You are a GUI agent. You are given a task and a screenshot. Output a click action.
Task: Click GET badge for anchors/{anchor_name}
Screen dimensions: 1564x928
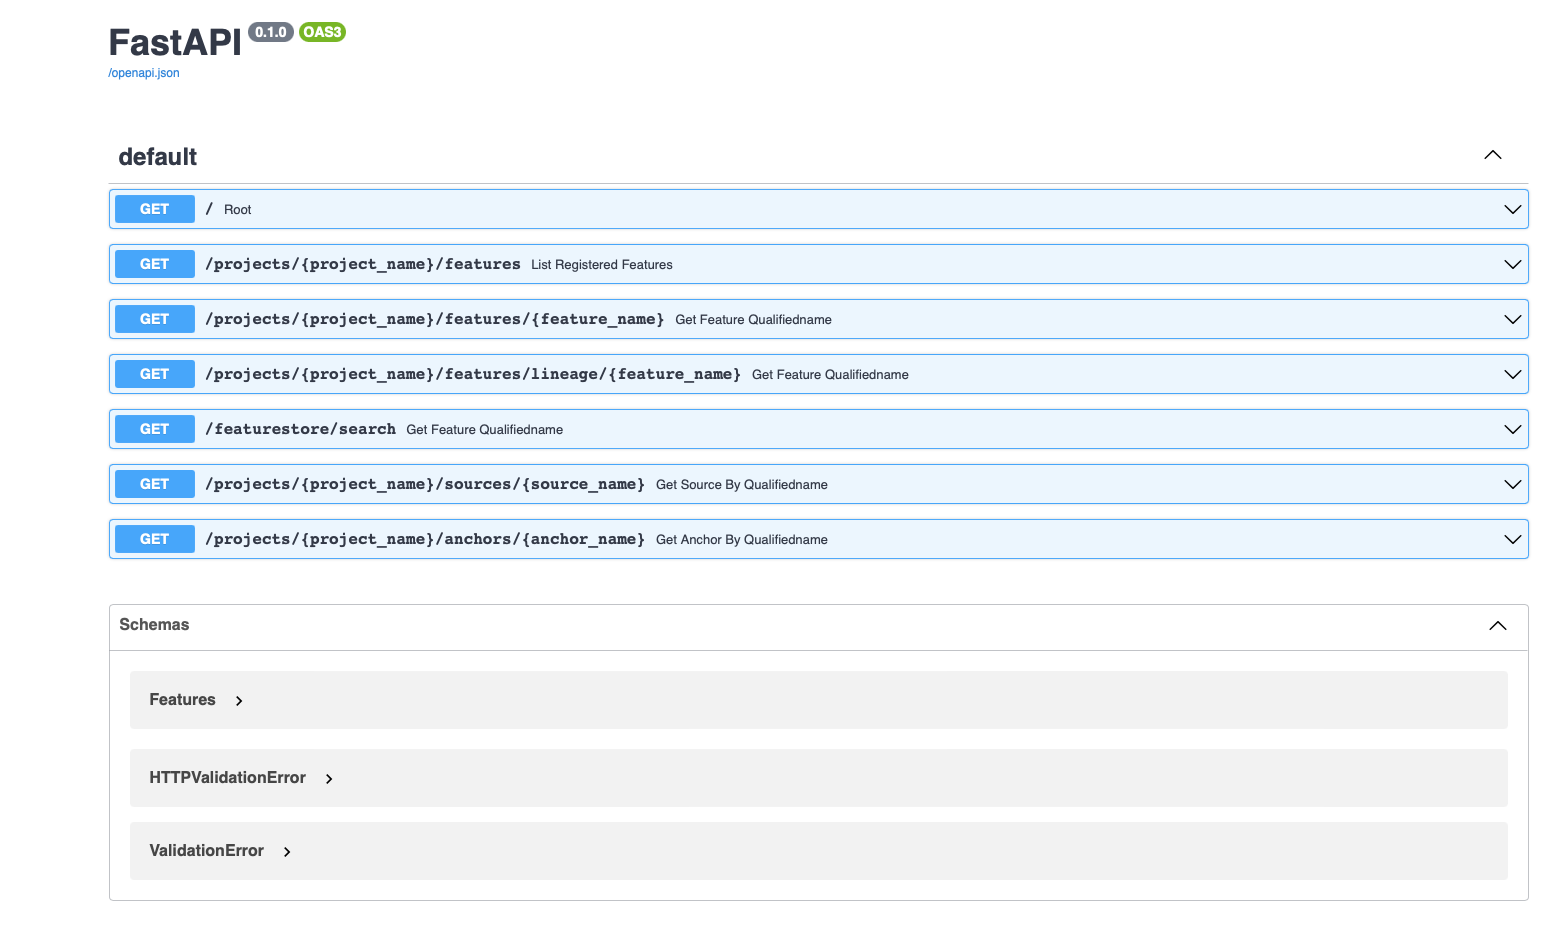coord(155,539)
